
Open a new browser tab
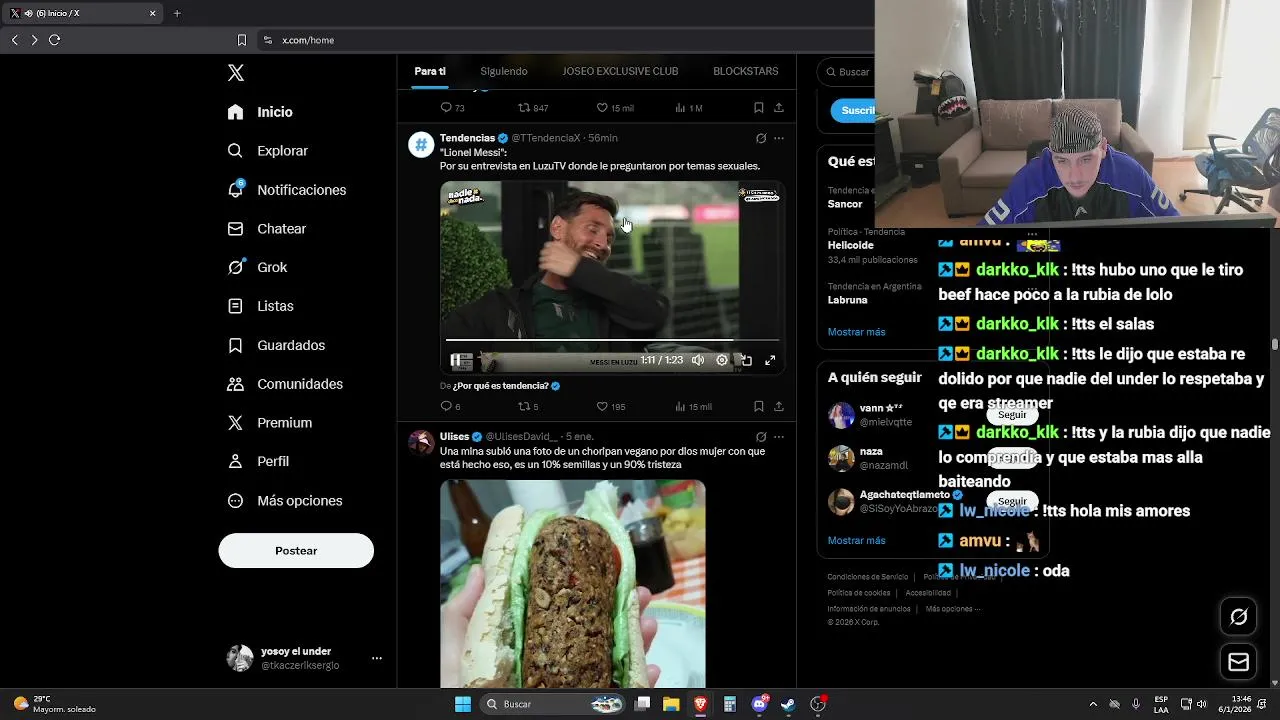(177, 13)
